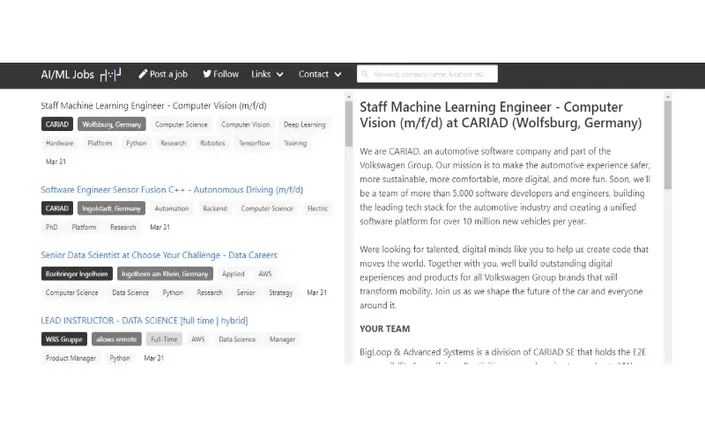Viewport: 705px width, 427px height.
Task: Click the allows remote tag
Action: (116, 339)
